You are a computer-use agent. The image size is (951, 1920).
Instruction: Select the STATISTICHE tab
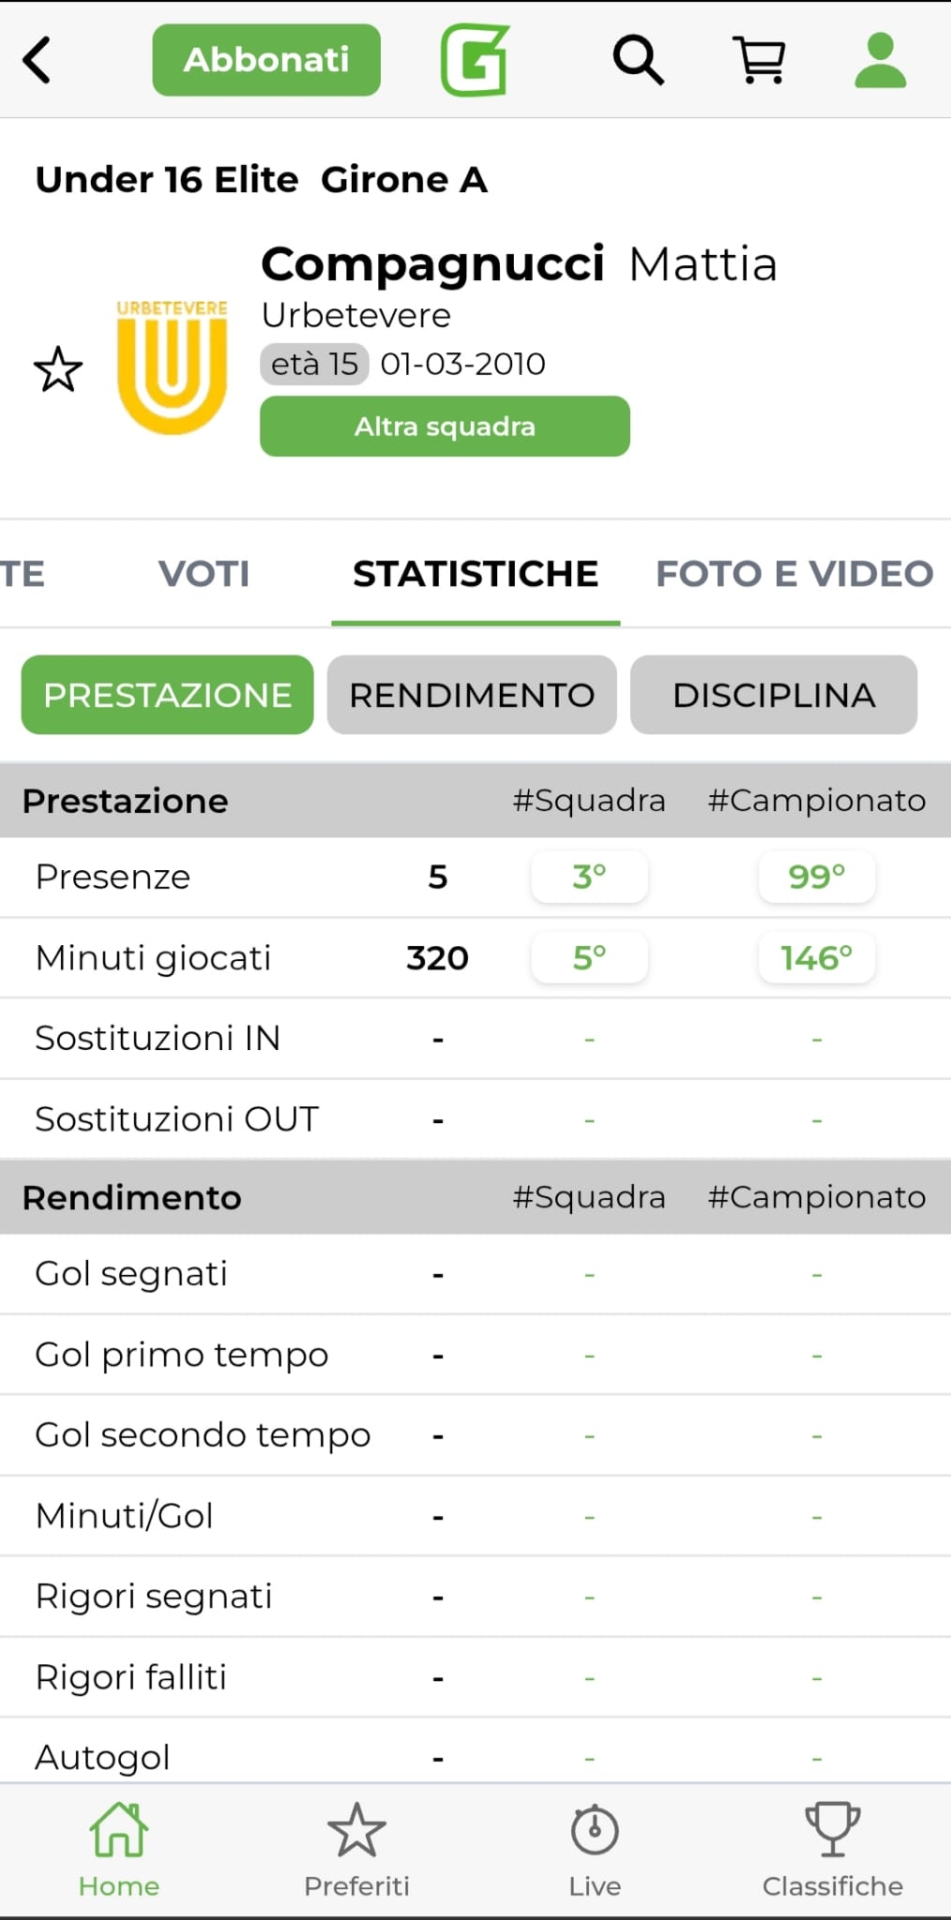click(x=475, y=574)
